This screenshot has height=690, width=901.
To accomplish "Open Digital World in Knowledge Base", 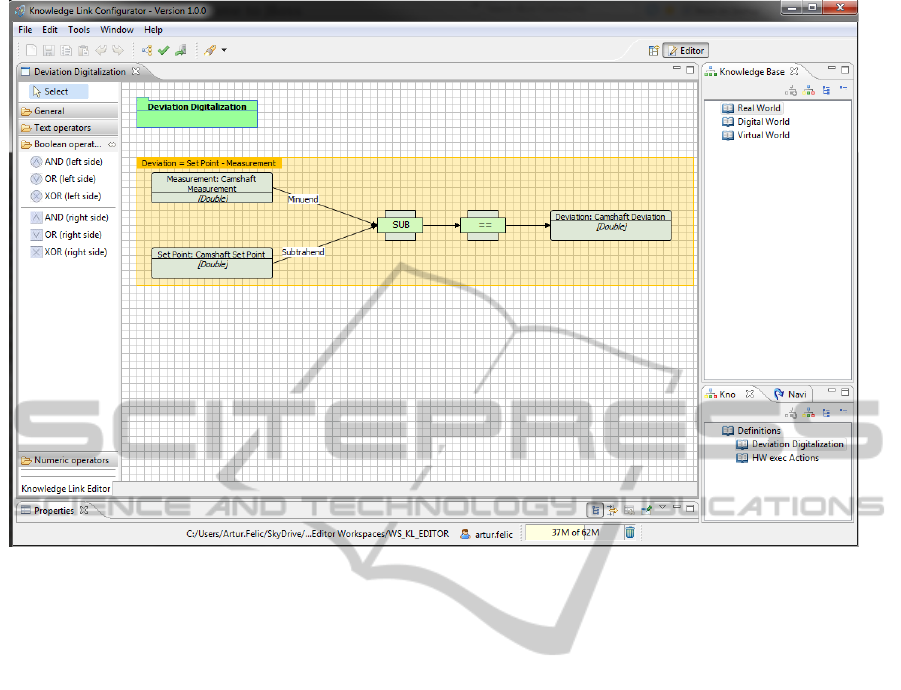I will pos(763,122).
